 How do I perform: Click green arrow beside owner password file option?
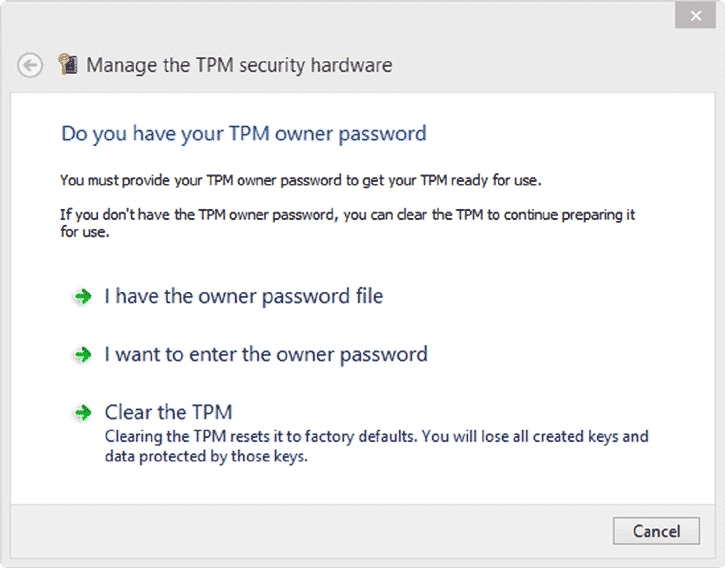82,297
